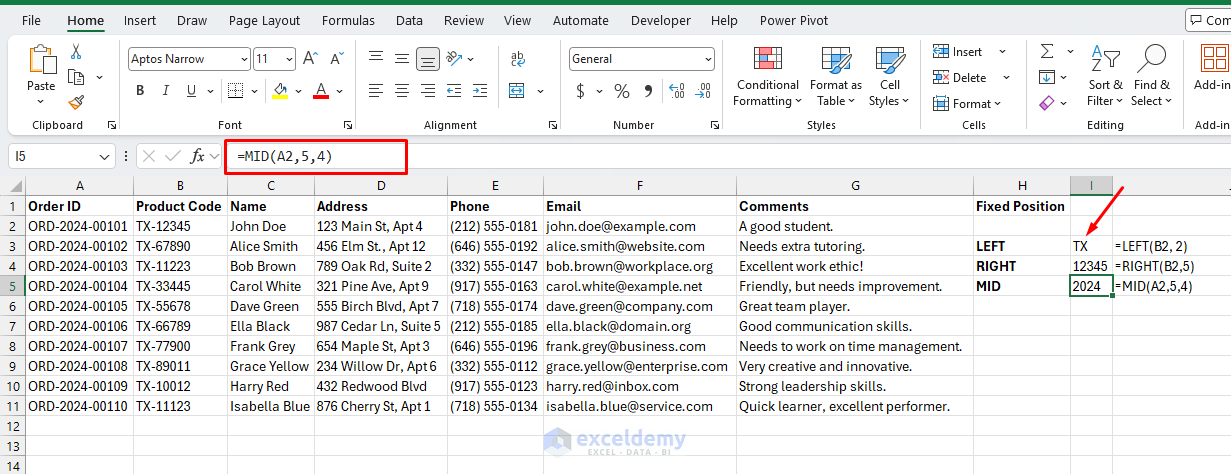Select cell containing Grace Yellow

270,366
